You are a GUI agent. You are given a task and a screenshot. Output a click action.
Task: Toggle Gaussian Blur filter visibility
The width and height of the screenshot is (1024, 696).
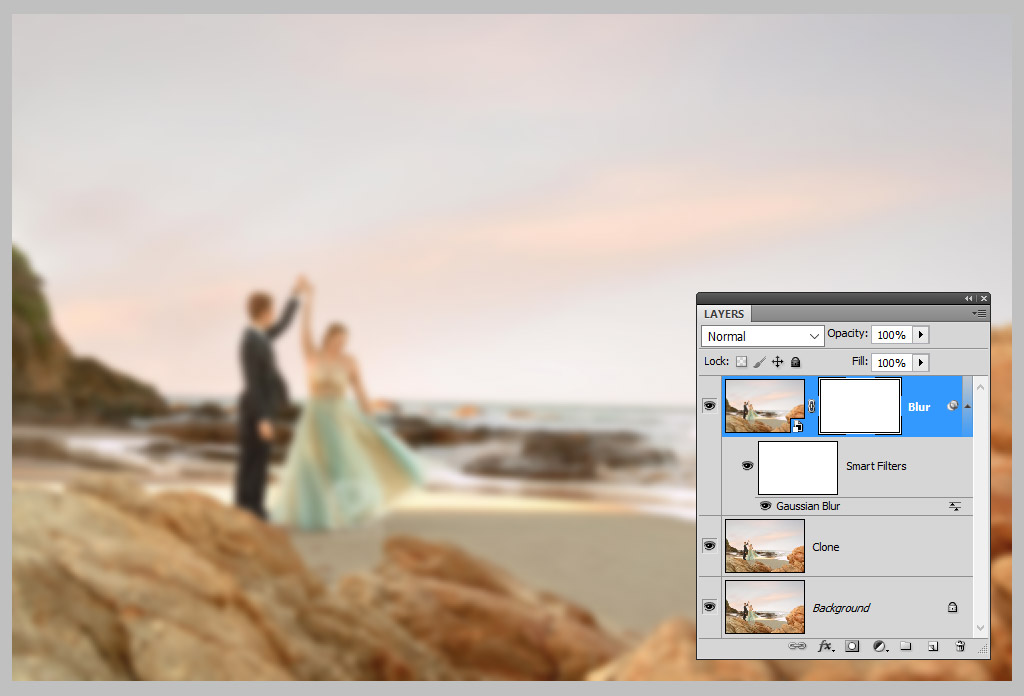[765, 506]
